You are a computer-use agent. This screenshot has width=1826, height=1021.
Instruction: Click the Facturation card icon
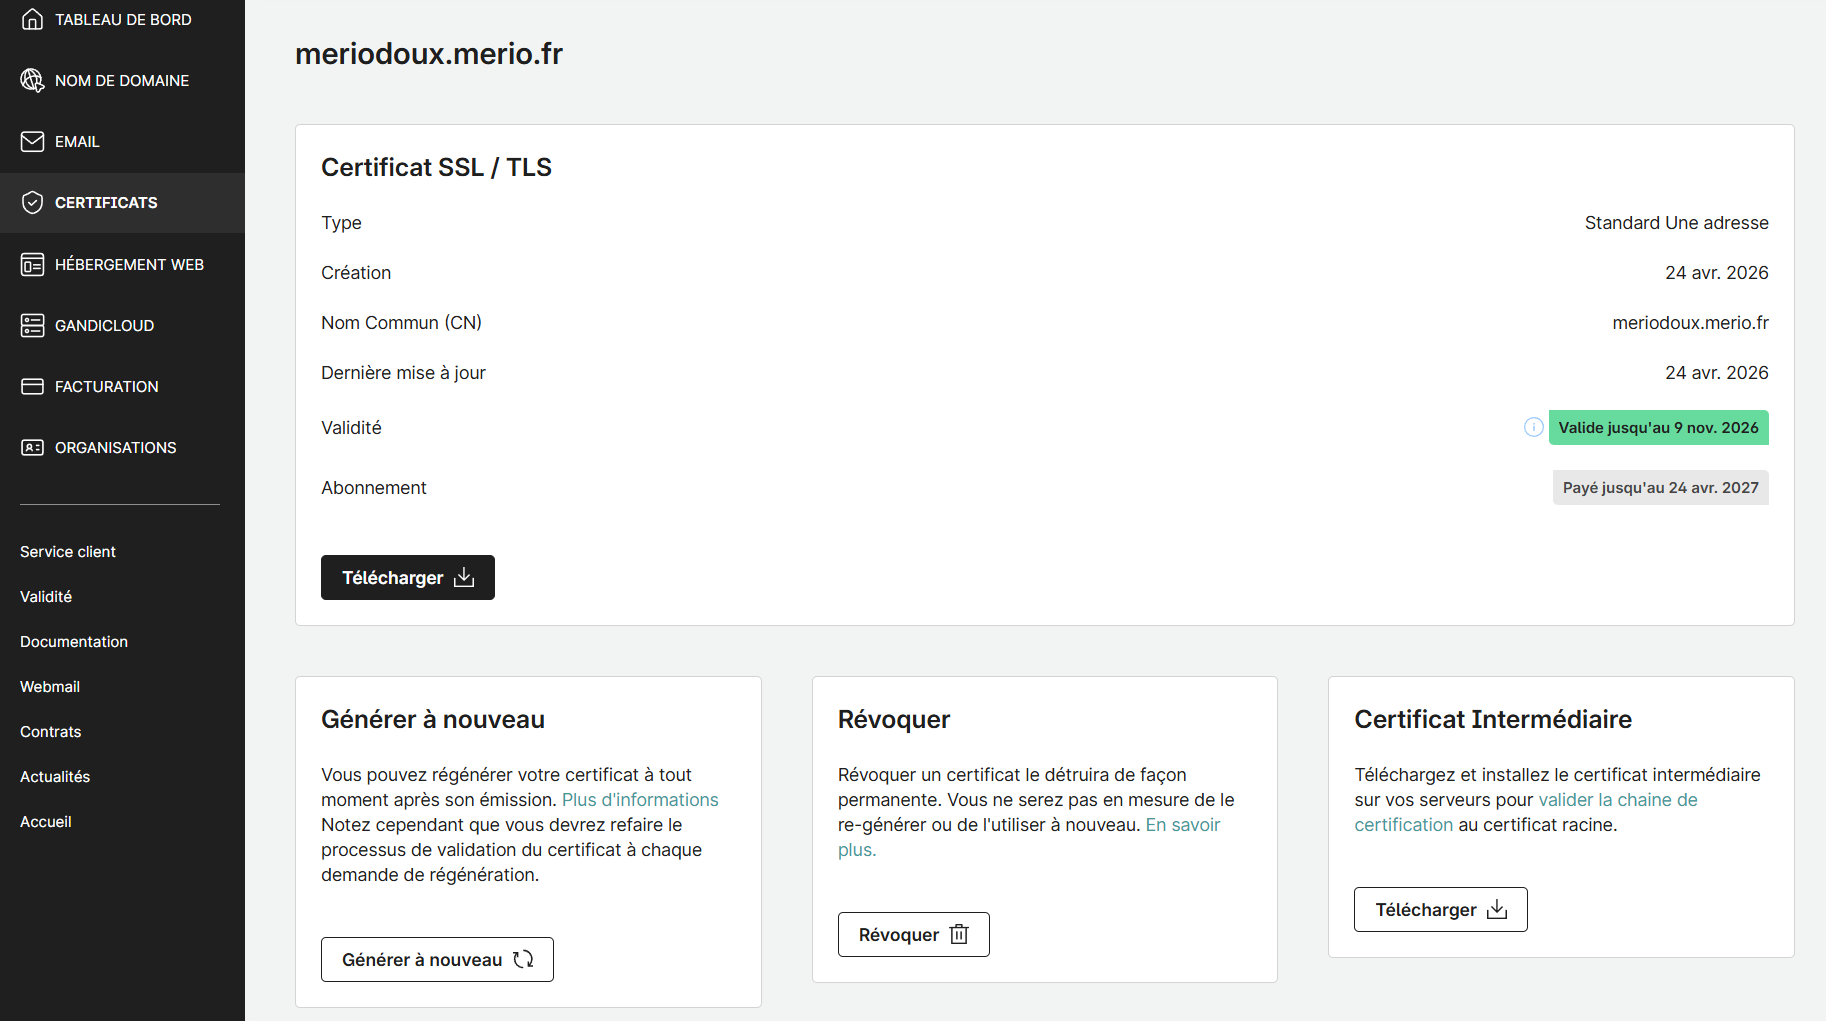[32, 387]
